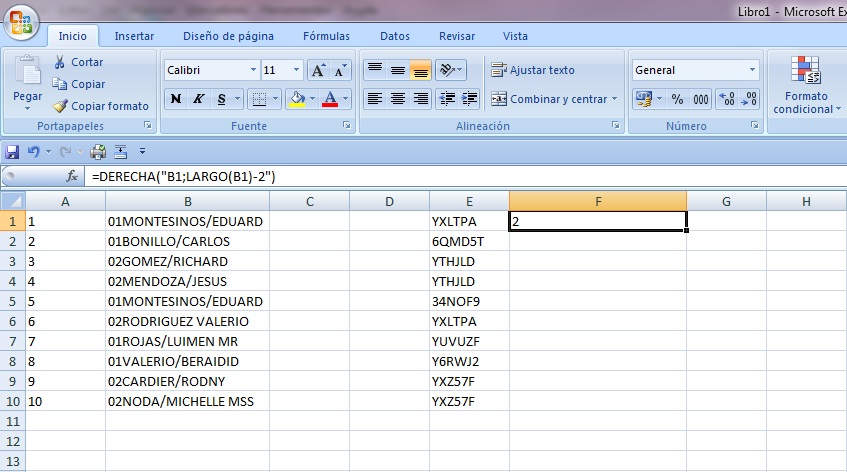Increase indent icon
This screenshot has width=847, height=473.
coord(469,99)
